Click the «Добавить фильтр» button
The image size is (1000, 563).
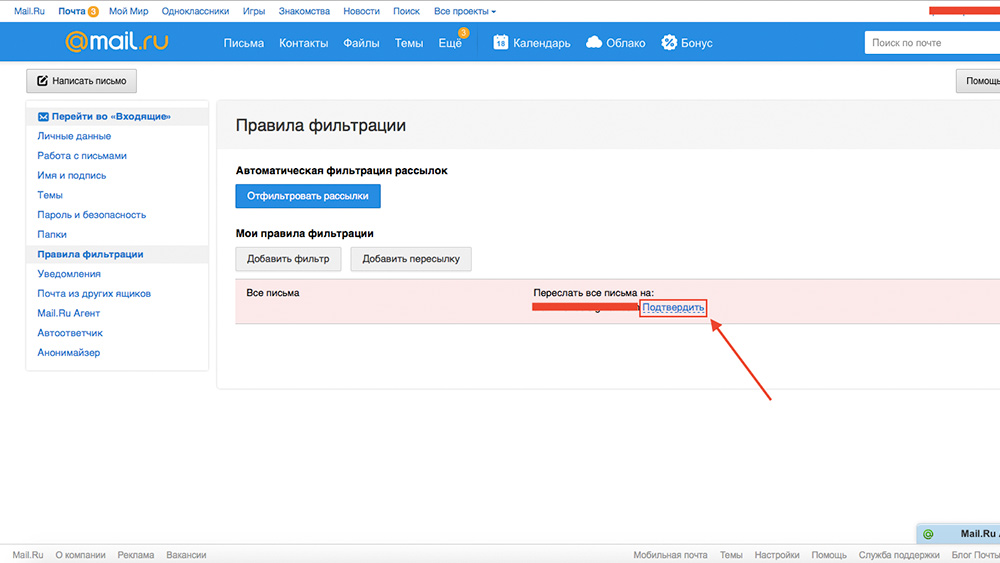point(288,259)
